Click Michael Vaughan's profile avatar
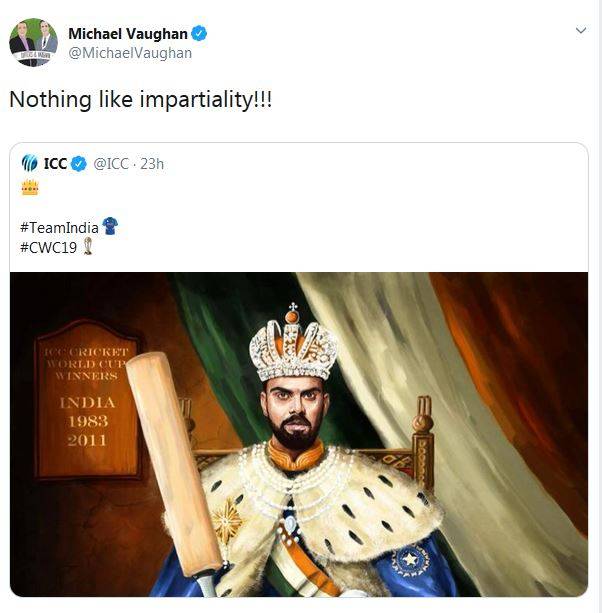 tap(33, 42)
